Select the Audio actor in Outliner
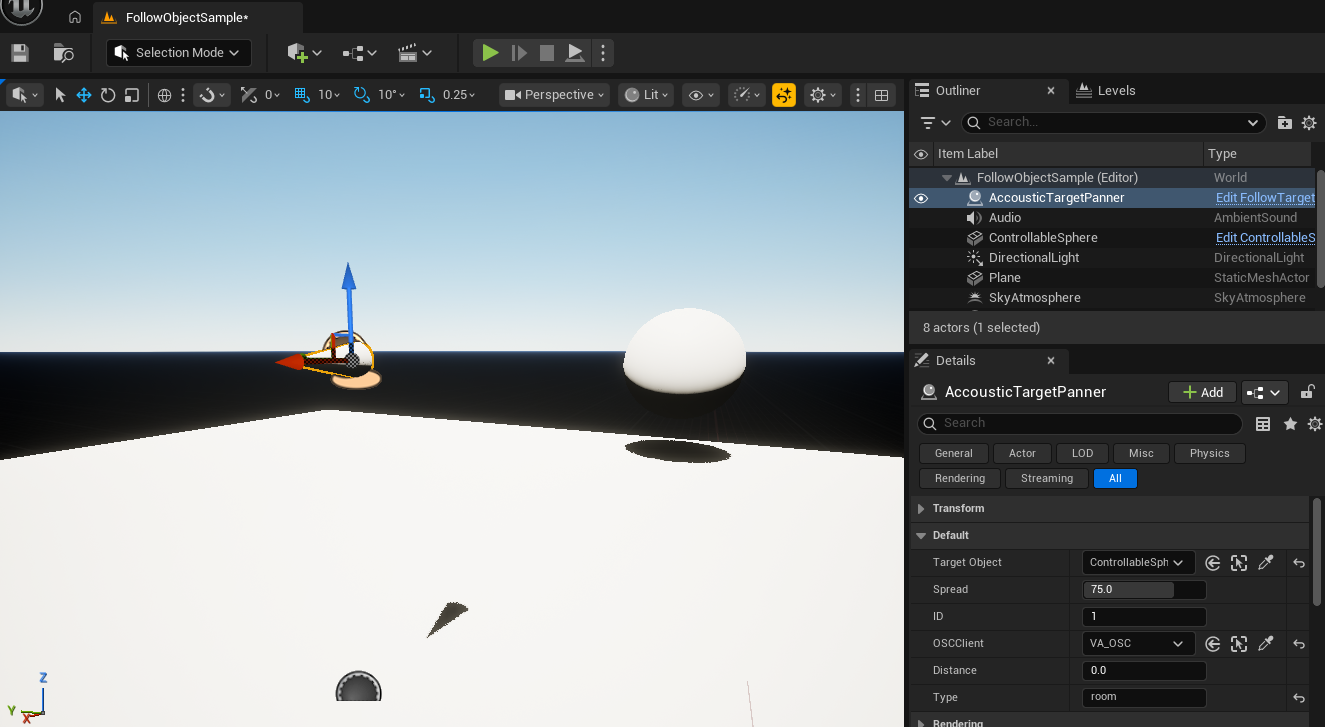This screenshot has height=727, width=1325. click(x=1004, y=218)
